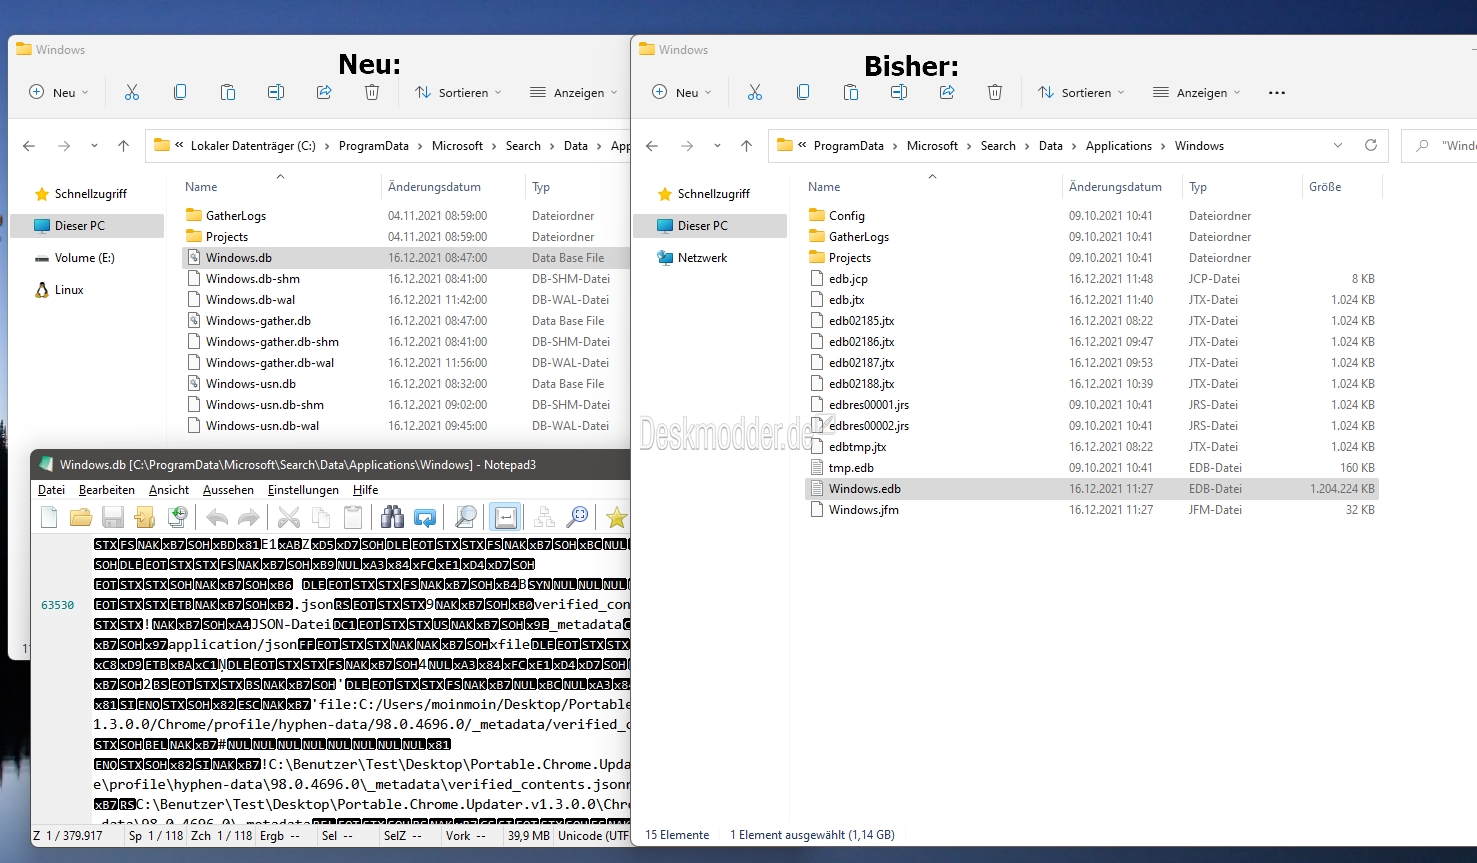
Task: Open Ansicht menu in Notepad3
Action: click(x=169, y=490)
